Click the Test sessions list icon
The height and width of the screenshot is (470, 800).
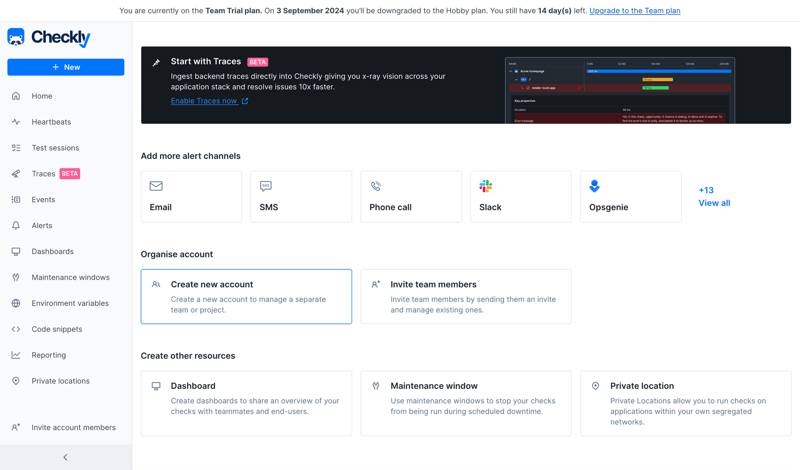click(16, 148)
